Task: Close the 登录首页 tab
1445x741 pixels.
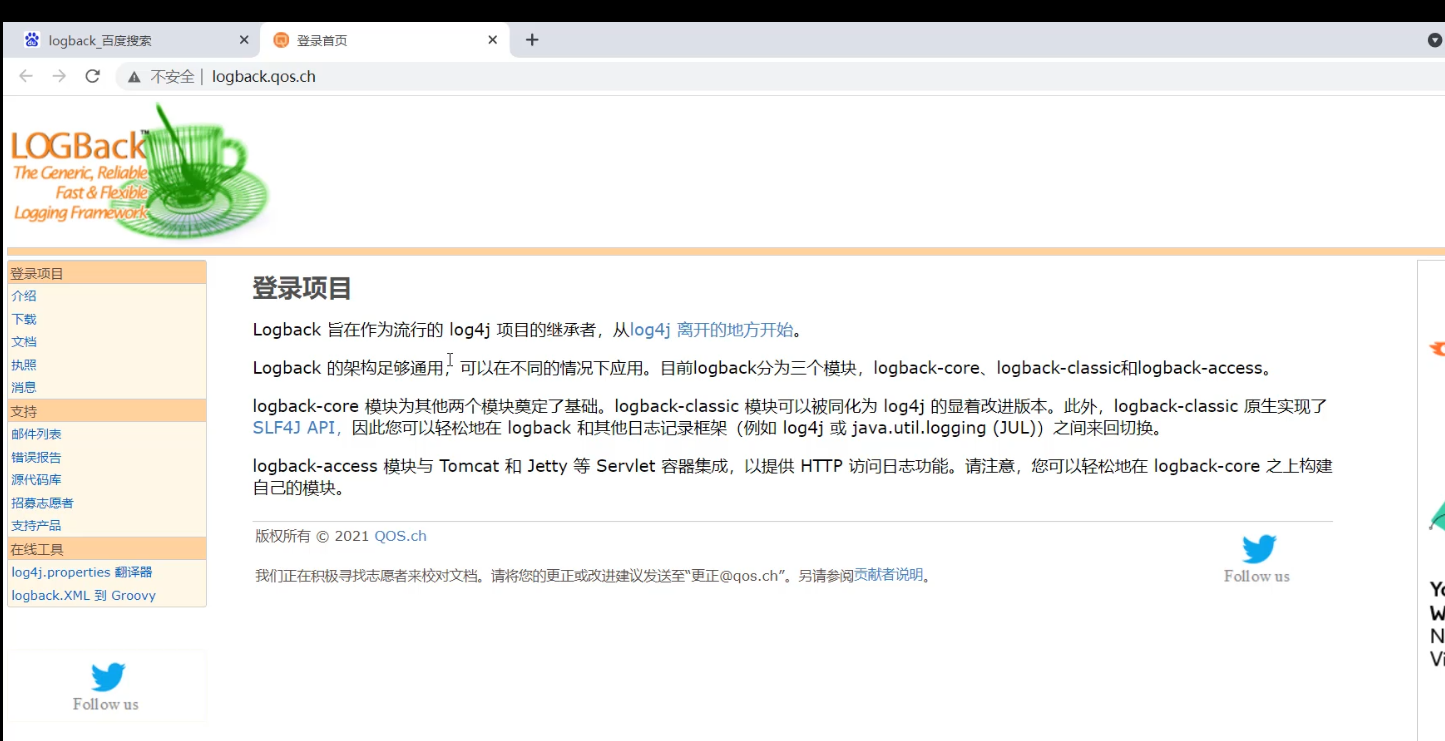Action: 492,40
